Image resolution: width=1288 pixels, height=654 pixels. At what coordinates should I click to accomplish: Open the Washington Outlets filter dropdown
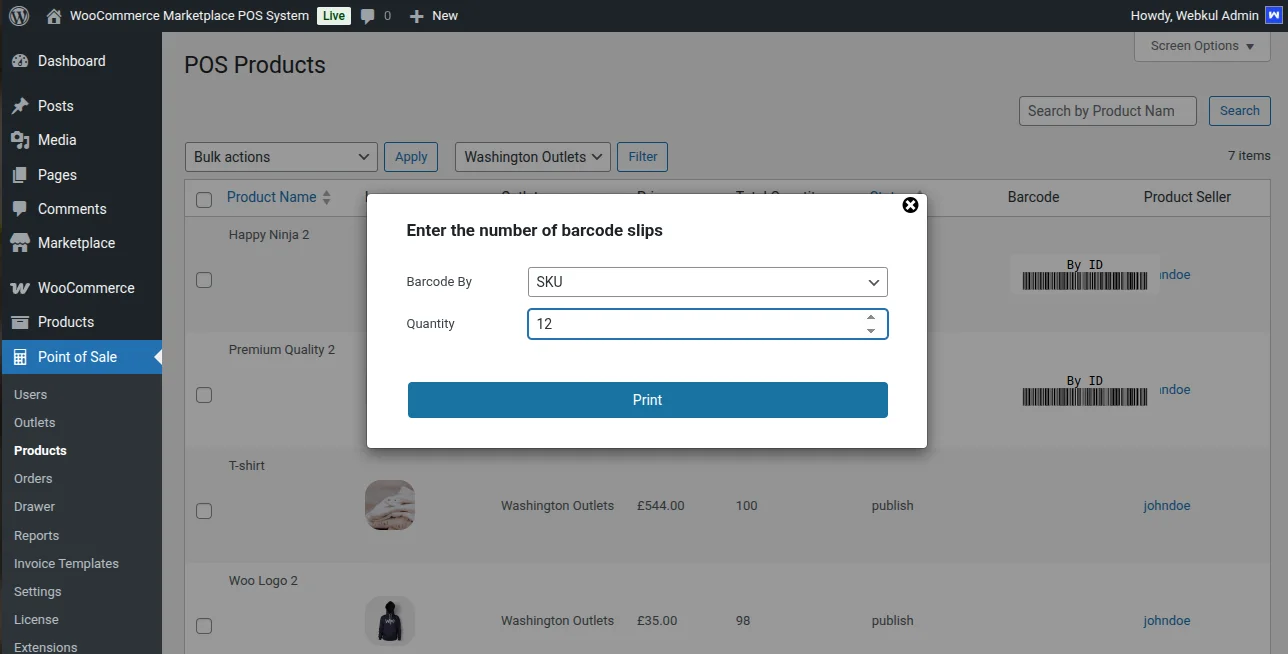pyautogui.click(x=532, y=156)
